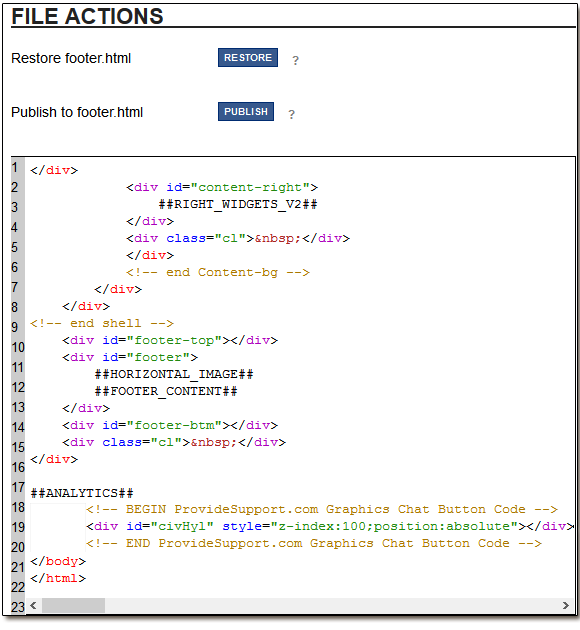
Task: Click the FILE ACTIONS heading
Action: click(87, 16)
